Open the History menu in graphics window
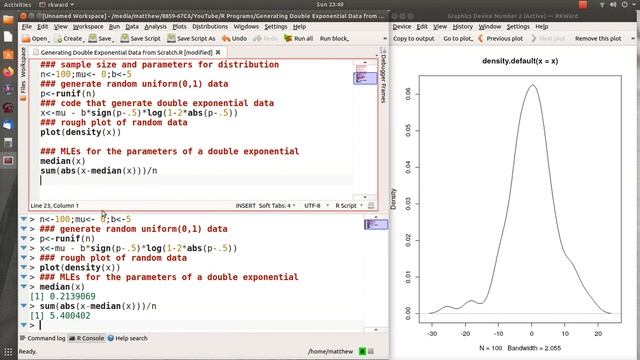Viewport: 640px width, 360px height. pyautogui.click(x=462, y=27)
